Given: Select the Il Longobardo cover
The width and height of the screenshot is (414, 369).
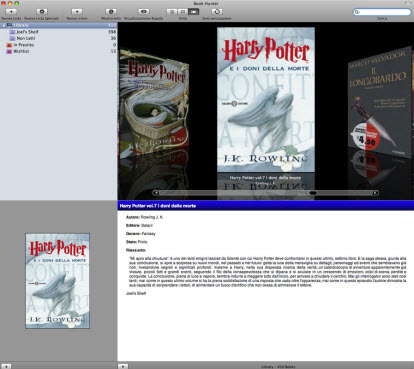Looking at the screenshot, I should [379, 102].
